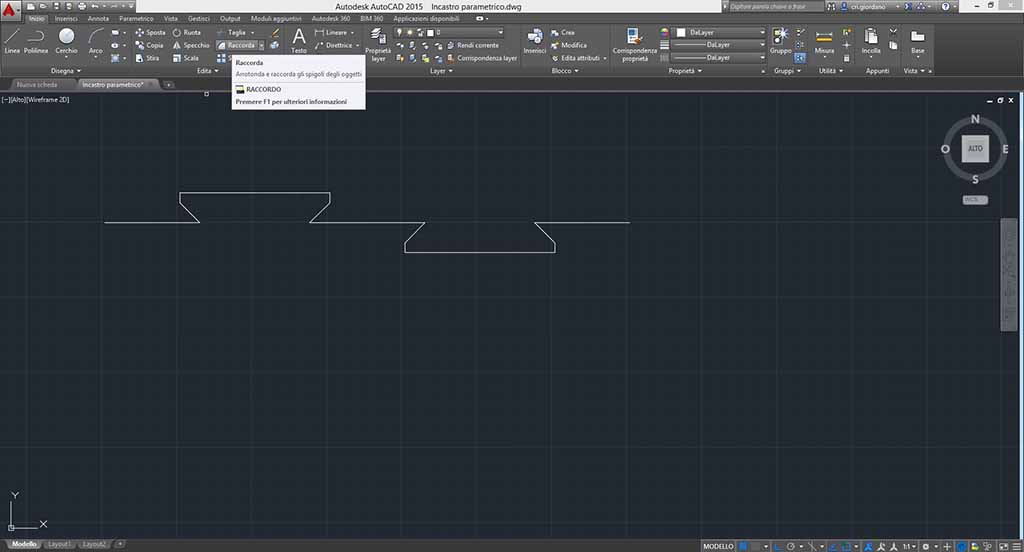
Task: Click Corrispondenza proprietà match properties icon
Action: pyautogui.click(x=634, y=44)
